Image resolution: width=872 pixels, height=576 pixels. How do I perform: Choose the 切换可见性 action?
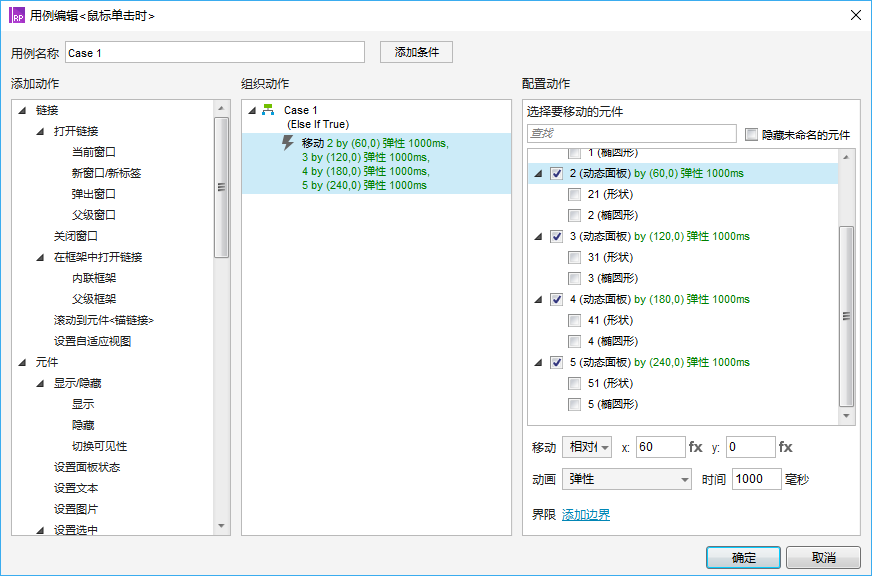(99, 447)
